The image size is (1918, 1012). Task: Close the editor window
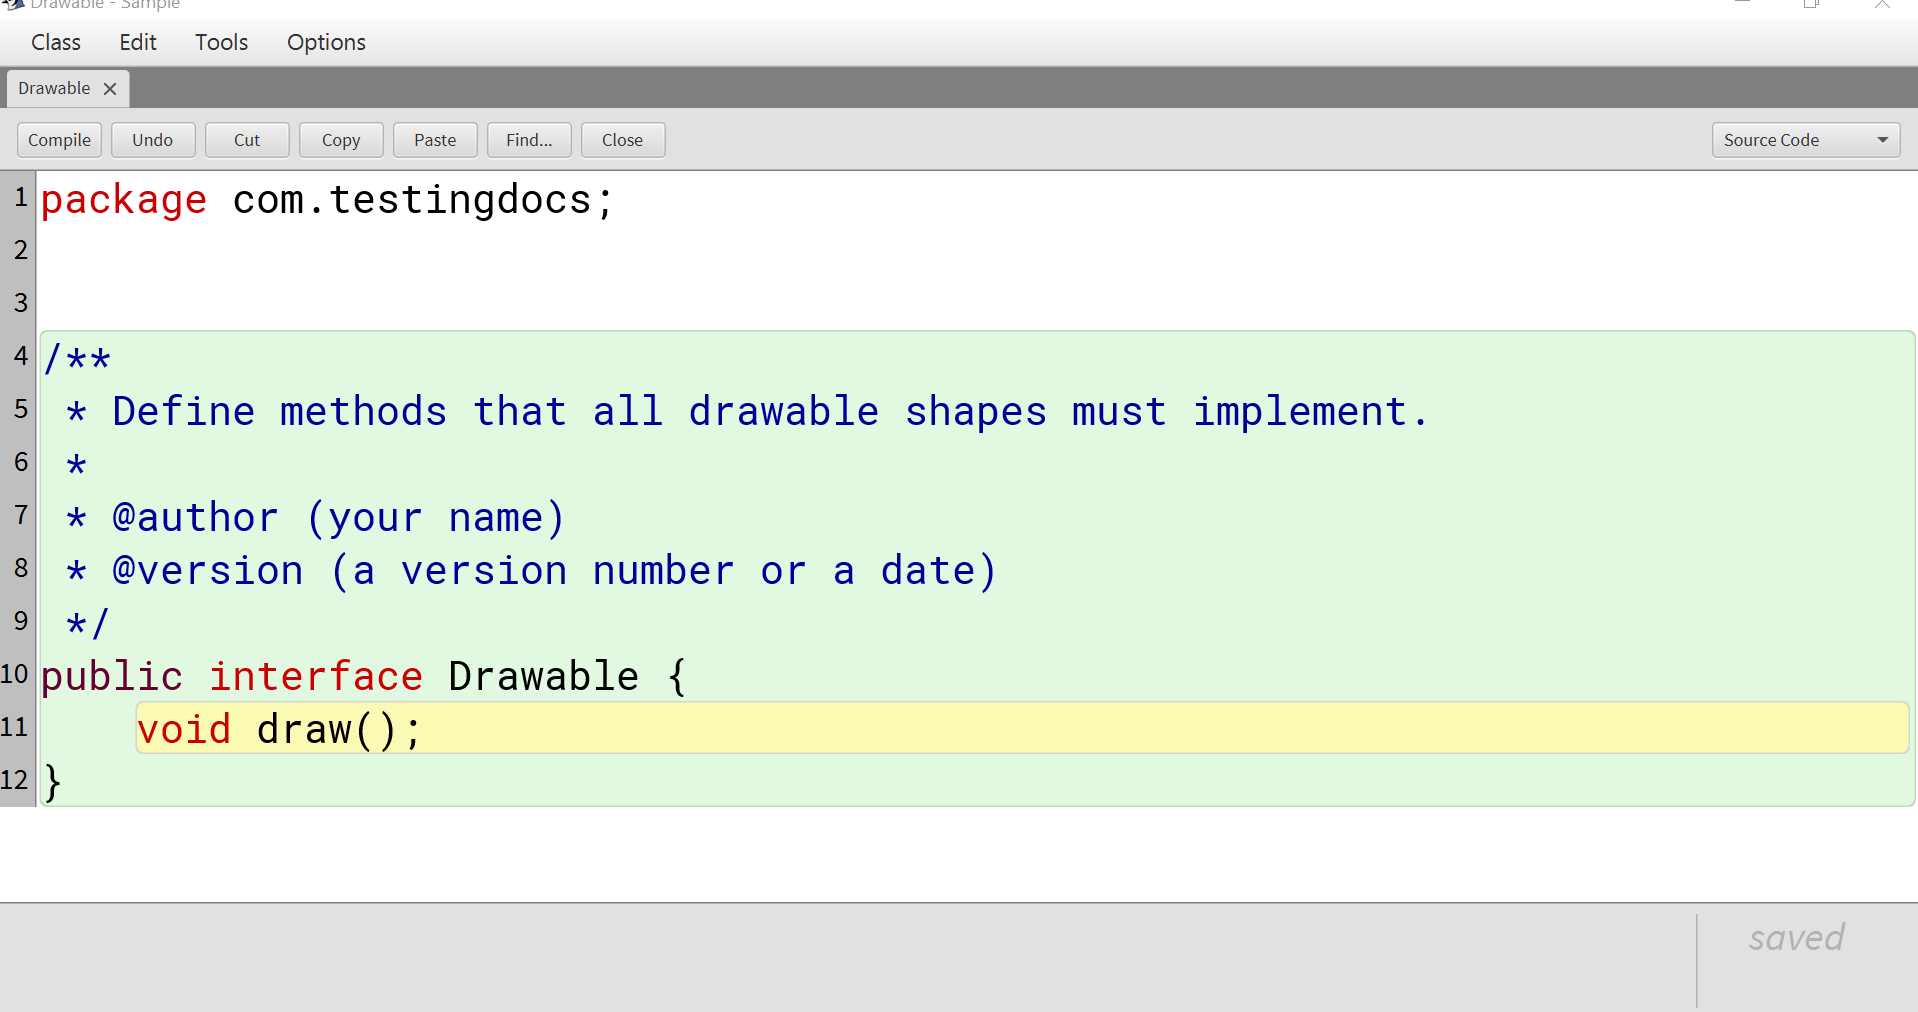622,139
